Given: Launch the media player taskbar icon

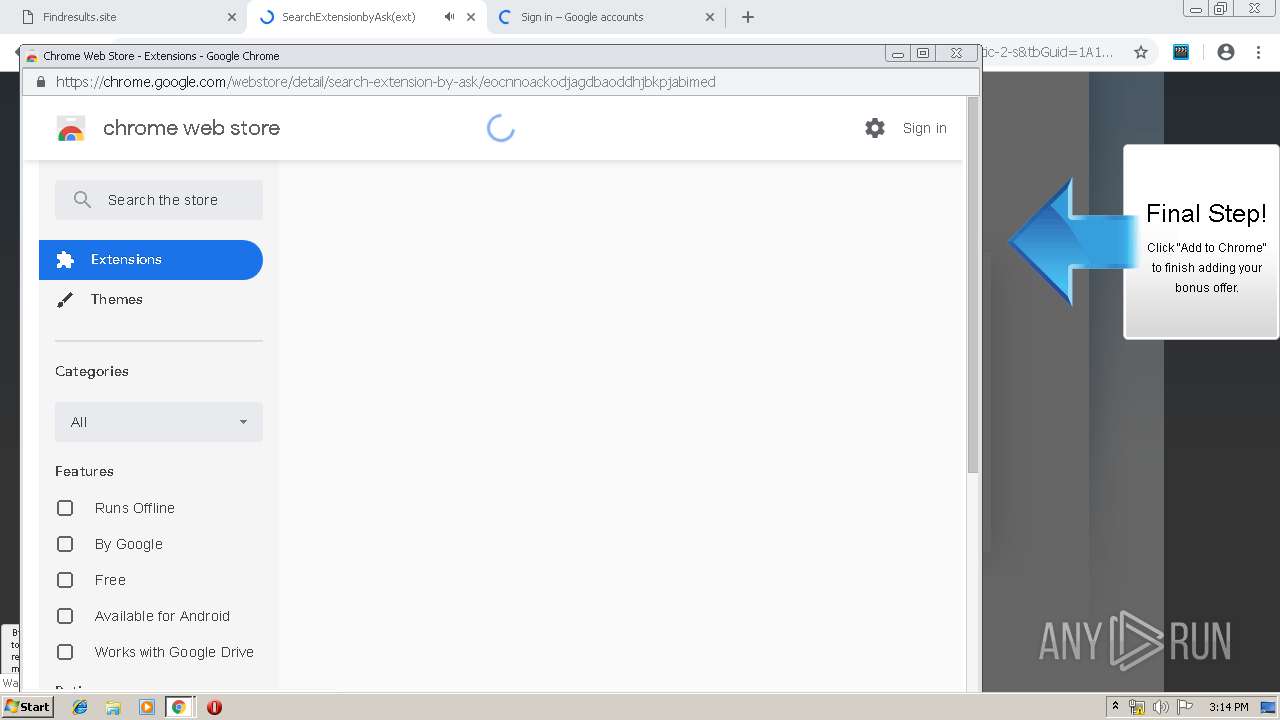Looking at the screenshot, I should click(x=147, y=707).
